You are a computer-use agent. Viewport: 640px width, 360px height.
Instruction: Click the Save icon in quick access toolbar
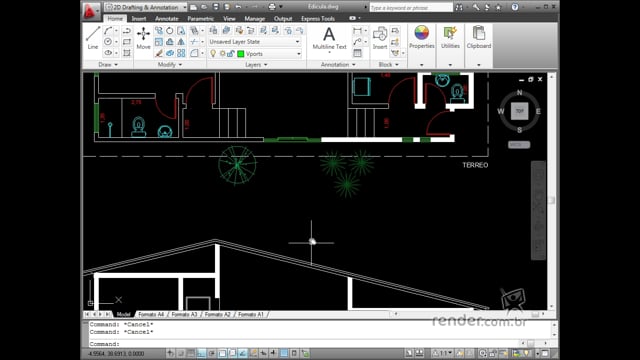[x=216, y=7]
